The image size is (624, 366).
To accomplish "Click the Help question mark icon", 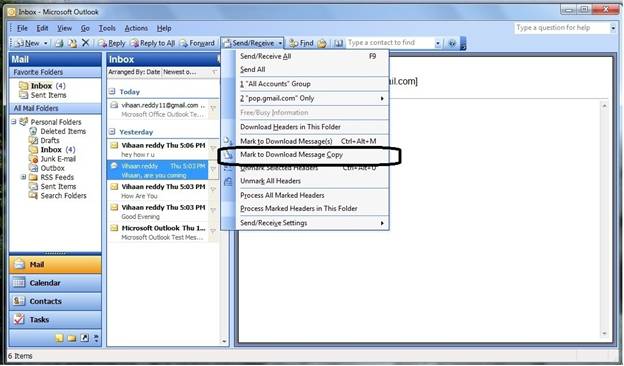I will tap(452, 43).
